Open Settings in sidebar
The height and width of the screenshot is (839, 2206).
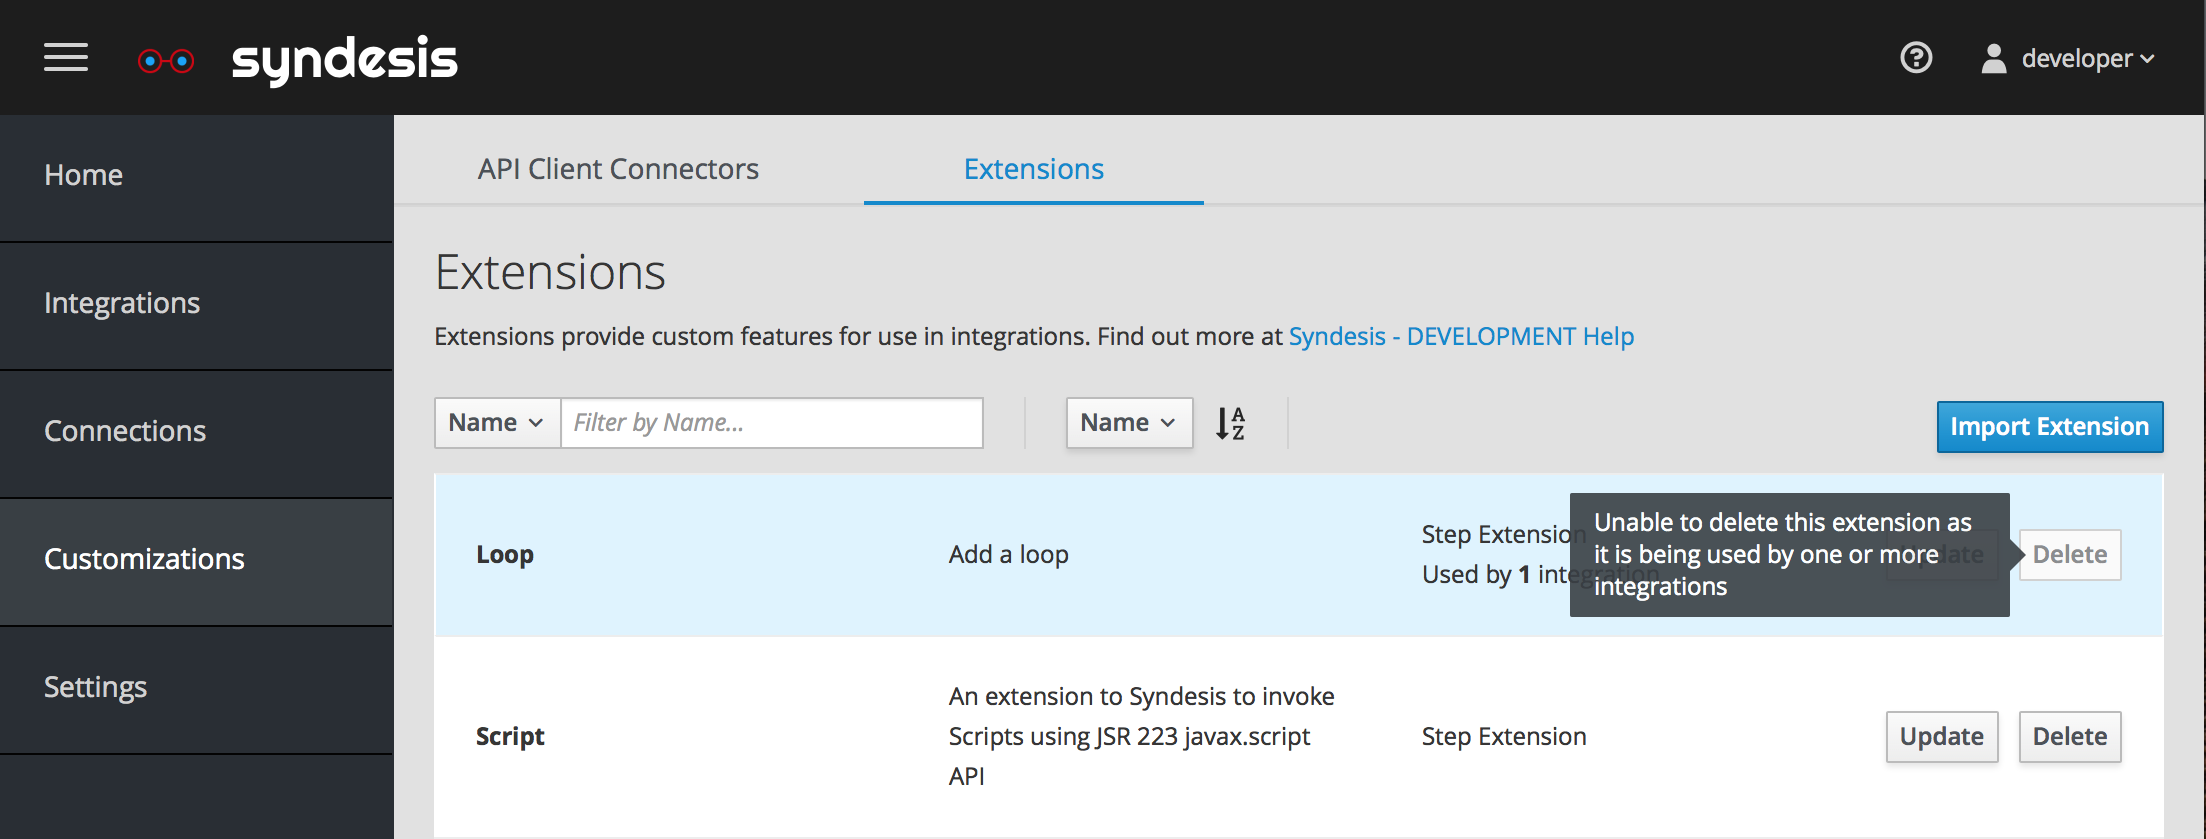(196, 688)
